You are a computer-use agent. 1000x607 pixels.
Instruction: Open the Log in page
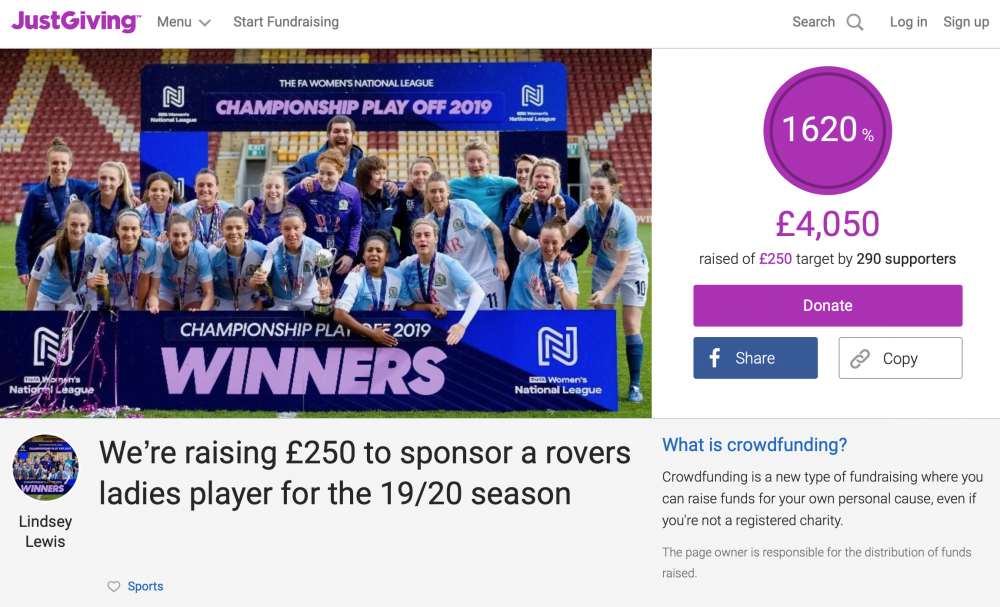tap(908, 22)
